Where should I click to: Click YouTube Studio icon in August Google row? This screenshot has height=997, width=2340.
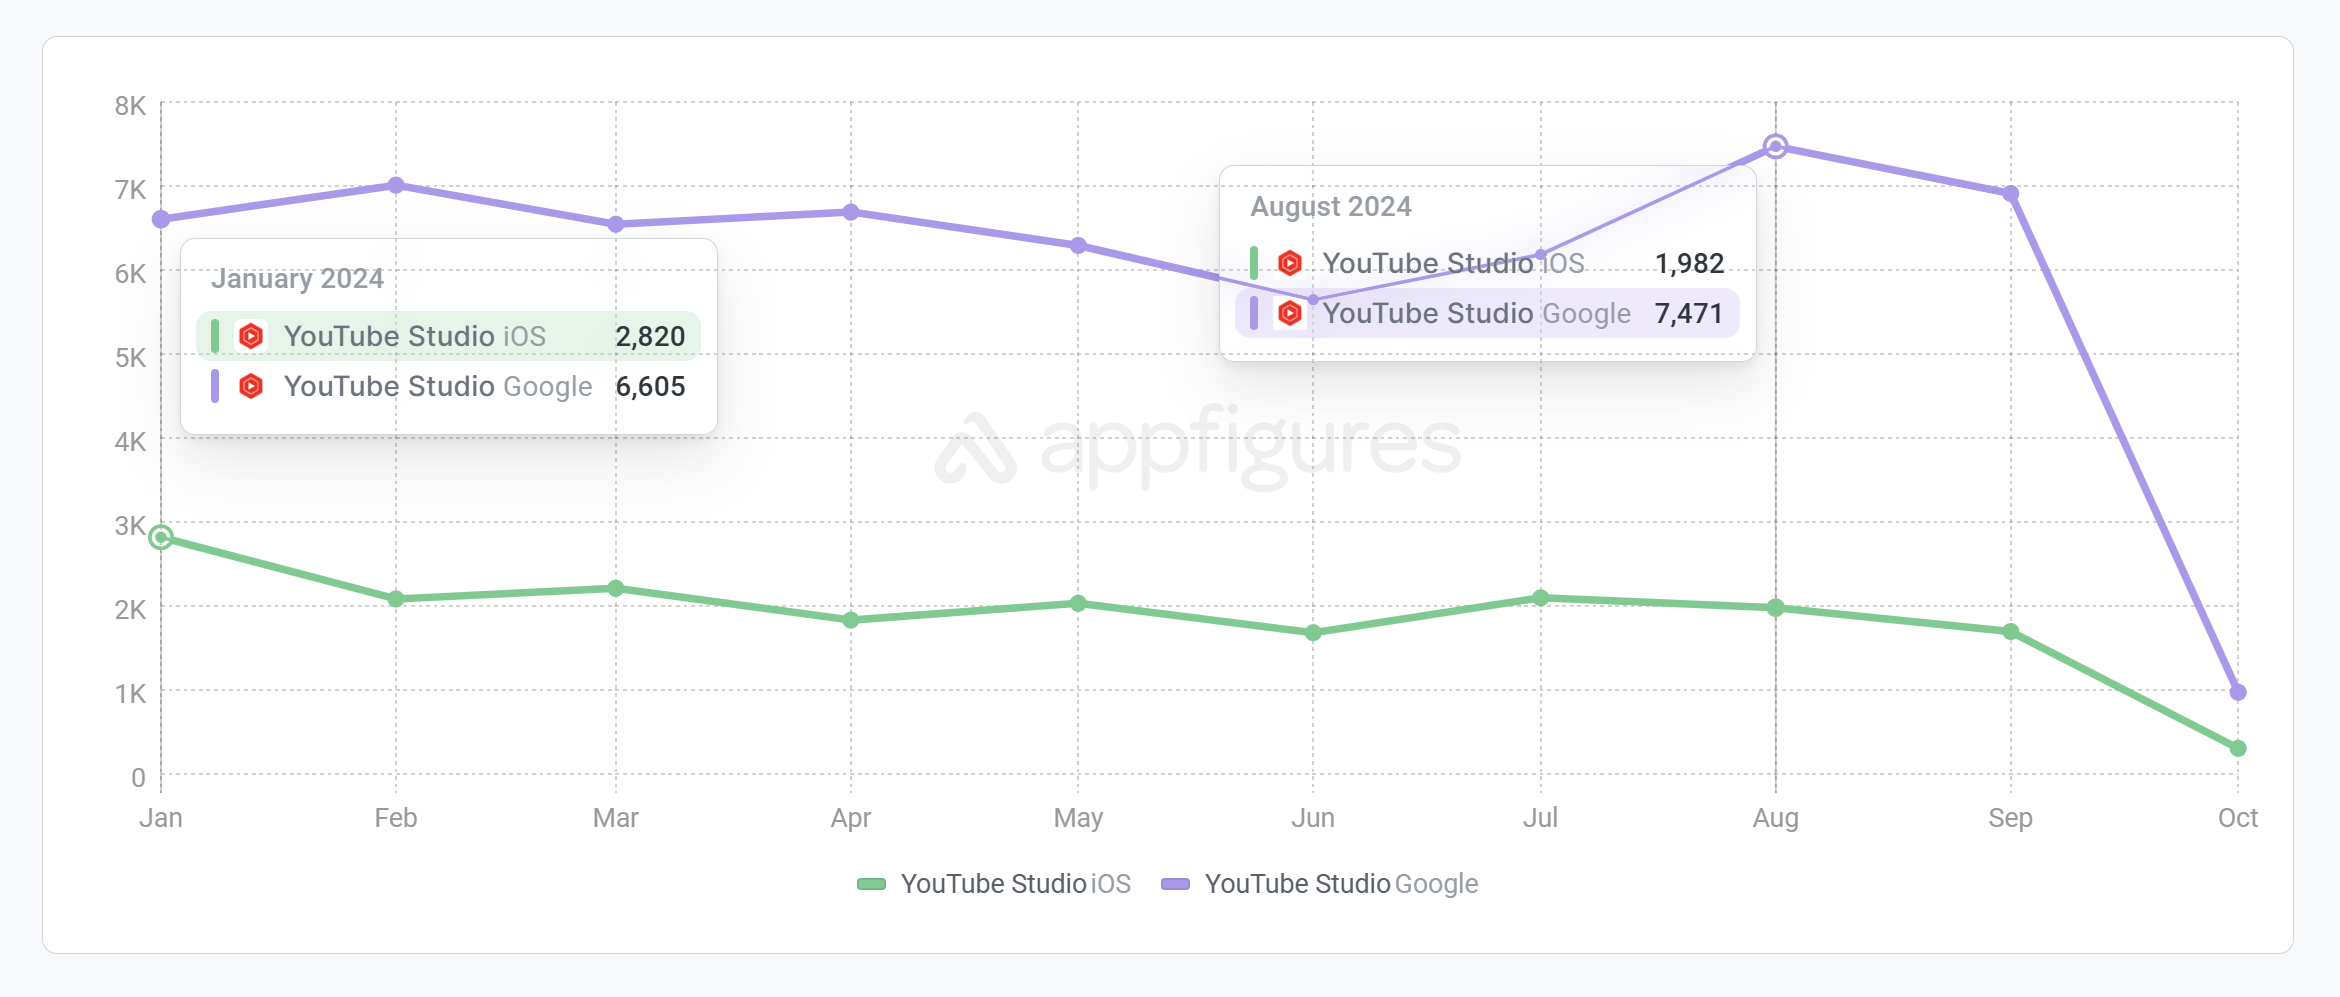pos(1290,313)
